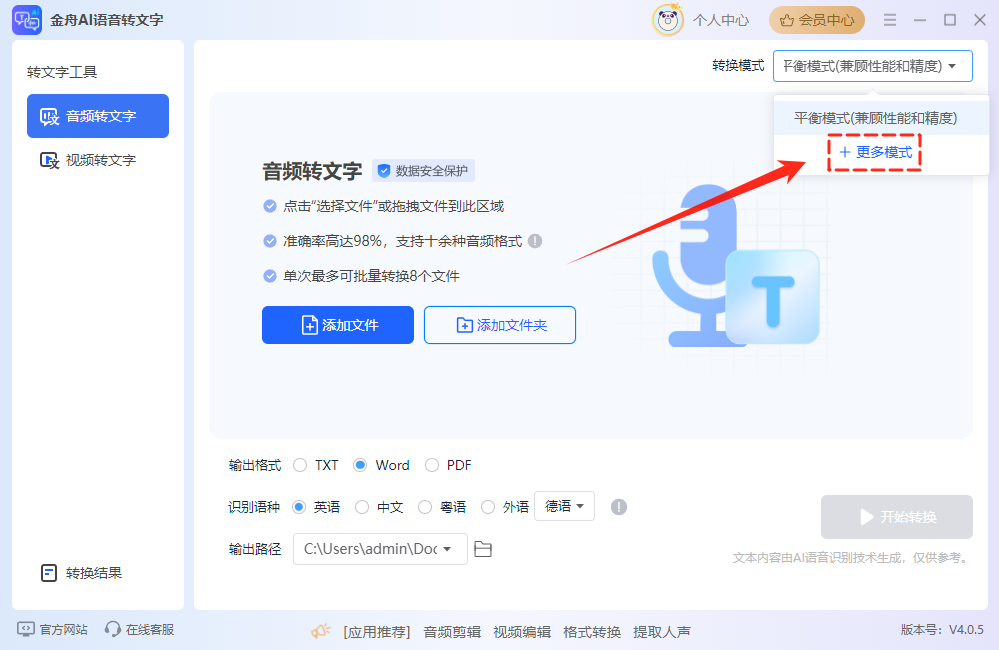Click the panda avatar icon

(x=667, y=20)
